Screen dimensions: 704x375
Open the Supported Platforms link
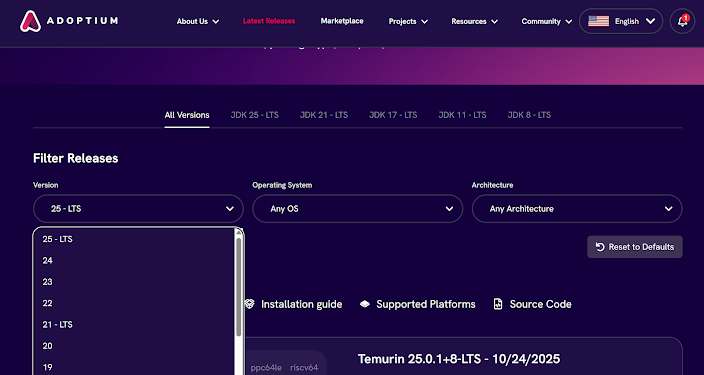tap(426, 304)
